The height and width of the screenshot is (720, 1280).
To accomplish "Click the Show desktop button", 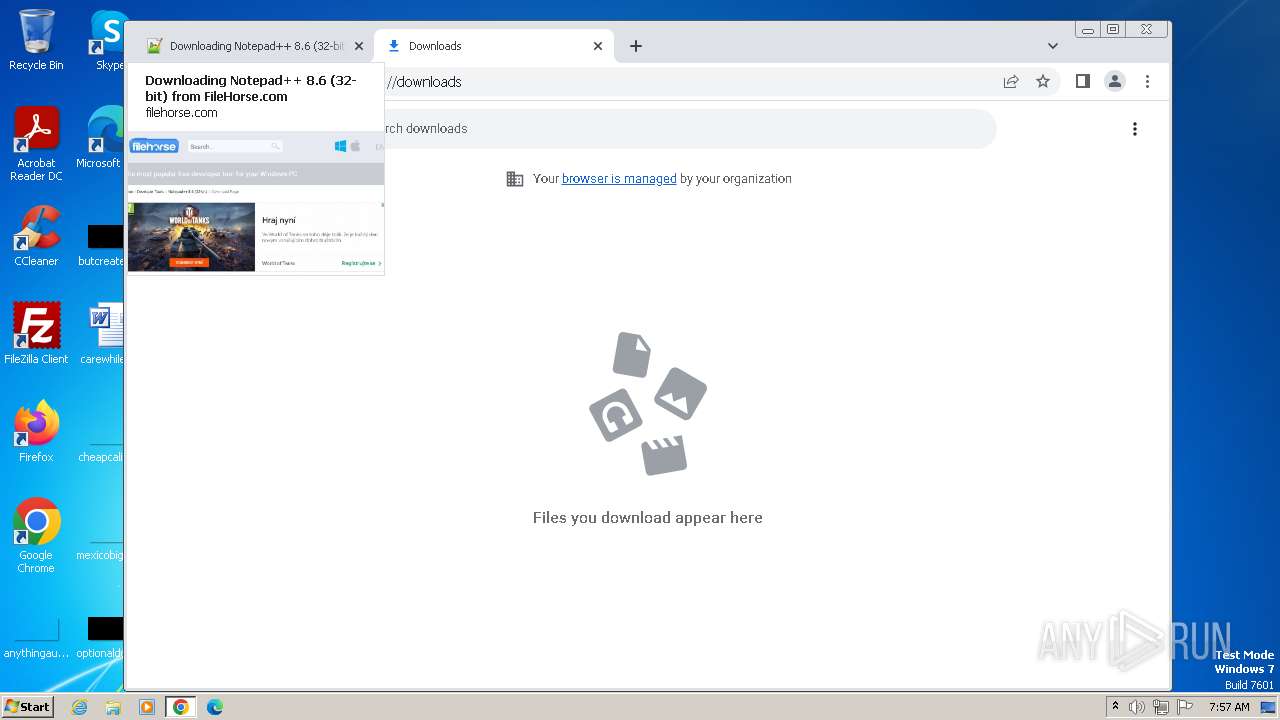I will [x=1270, y=707].
